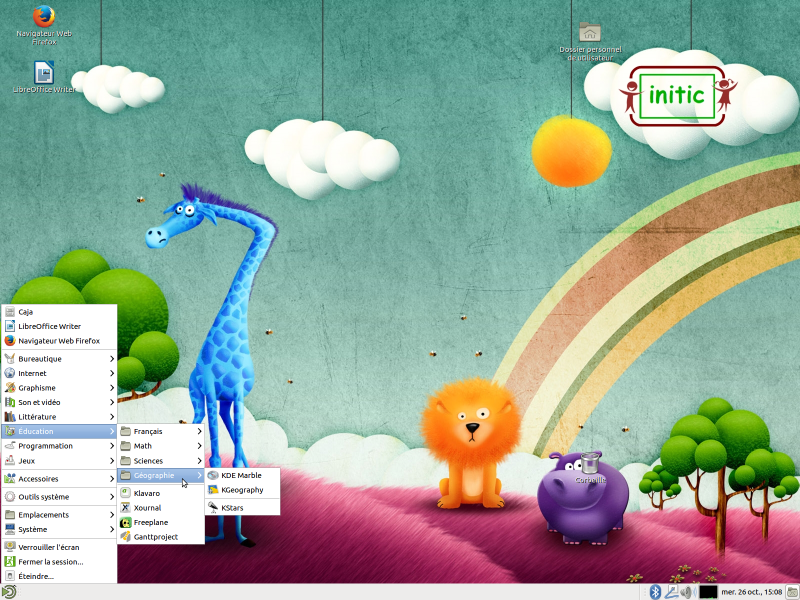Expand the Jeux submenu

(x=59, y=461)
